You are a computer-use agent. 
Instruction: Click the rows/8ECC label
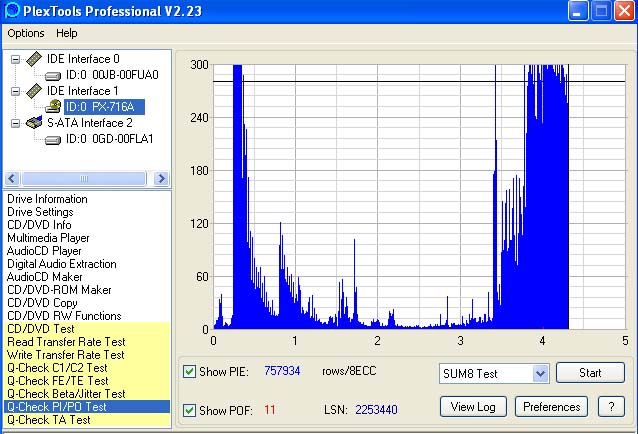tap(349, 371)
